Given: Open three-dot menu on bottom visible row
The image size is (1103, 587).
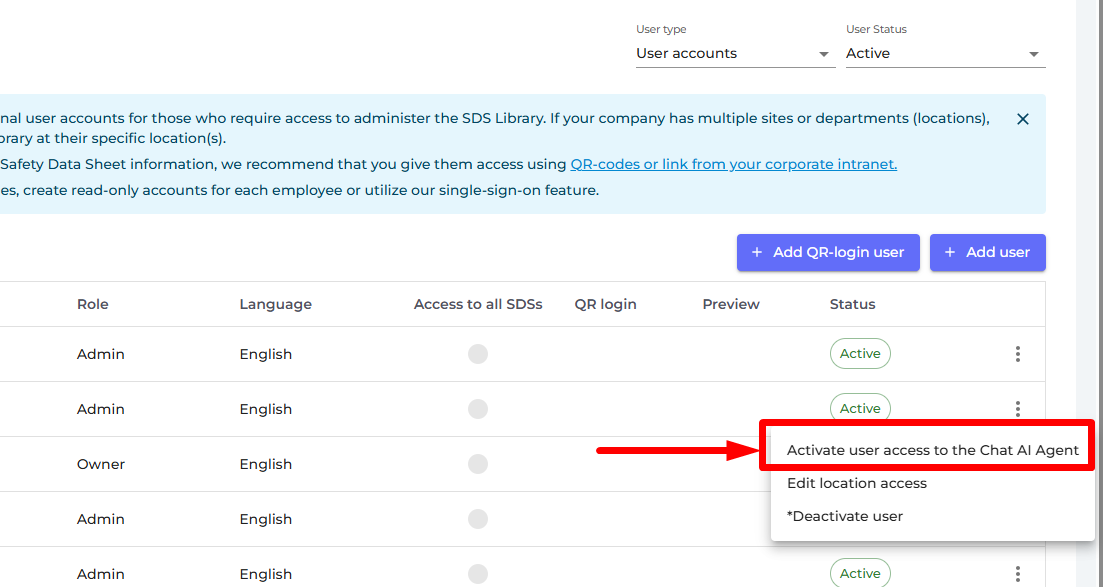Looking at the screenshot, I should [1017, 573].
